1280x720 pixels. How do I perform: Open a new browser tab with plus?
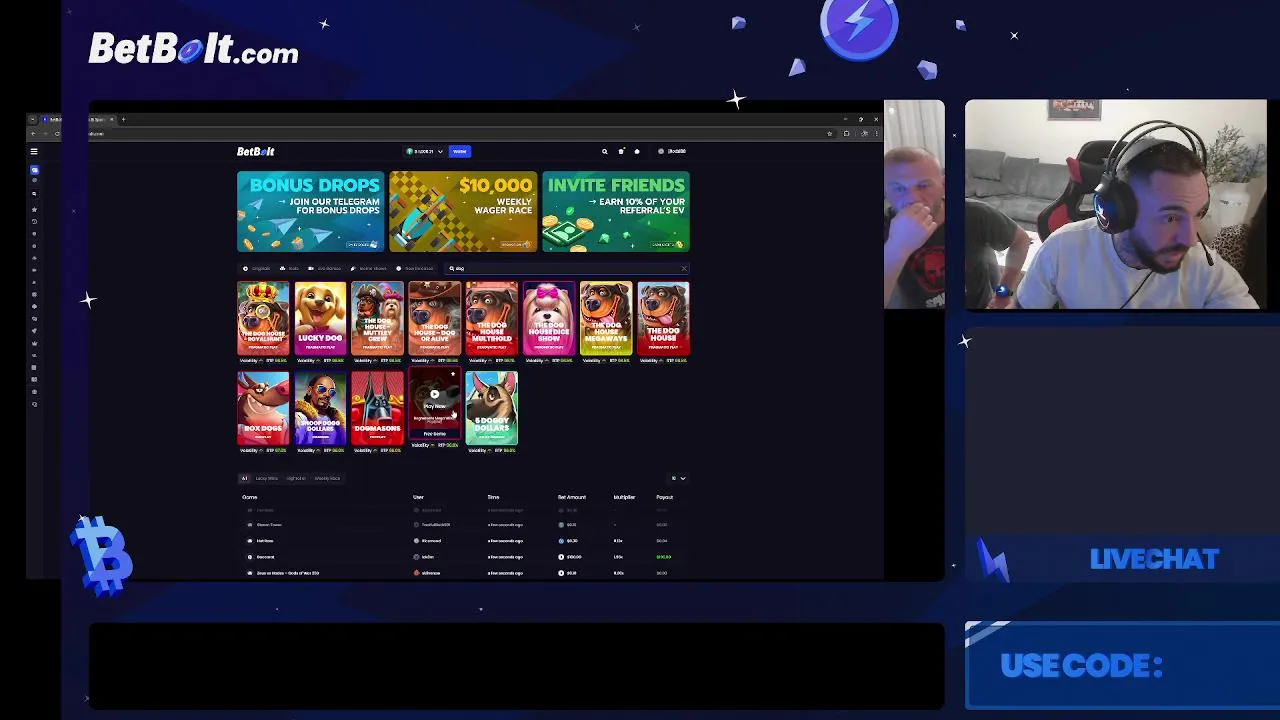coord(123,119)
